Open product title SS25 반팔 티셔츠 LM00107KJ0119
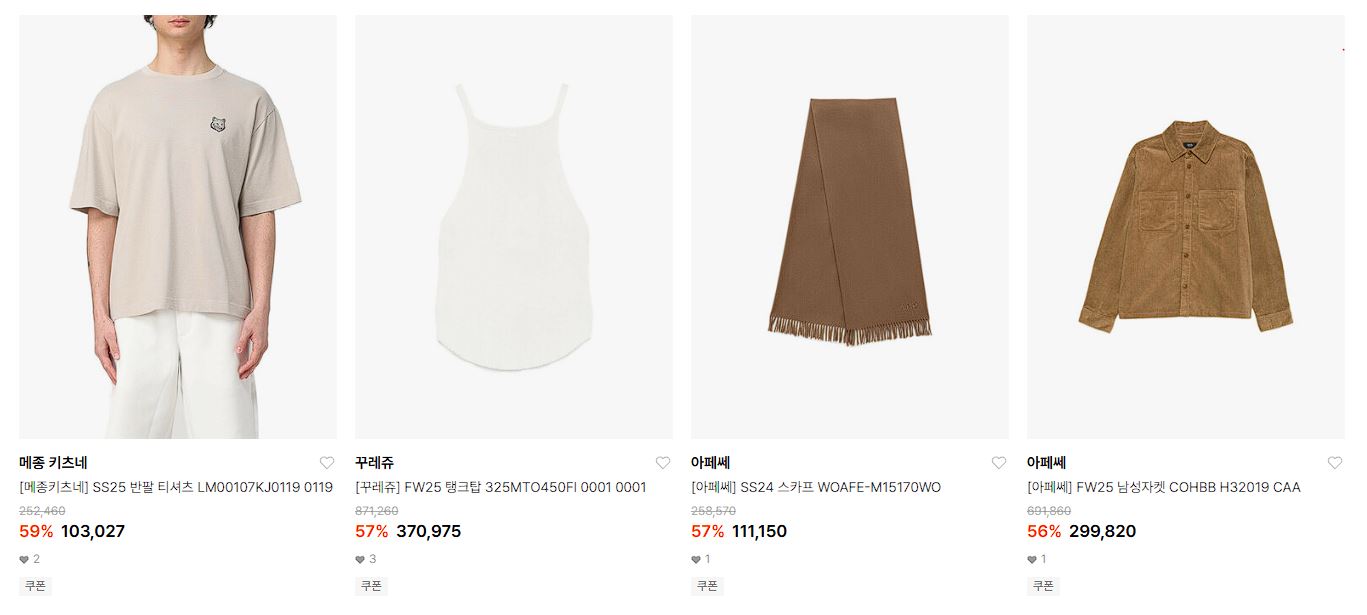Image resolution: width=1367 pixels, height=615 pixels. click(x=176, y=488)
